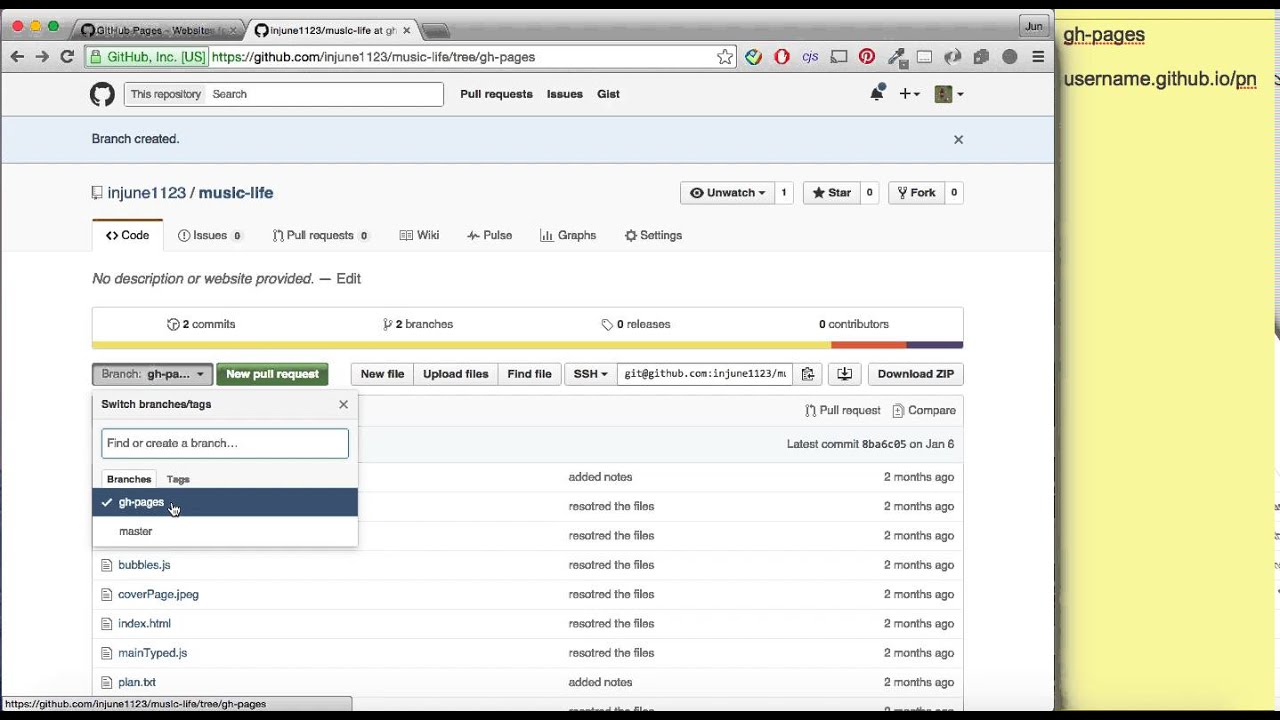Viewport: 1280px width, 720px height.
Task: Open the Issues tab
Action: [x=210, y=236]
